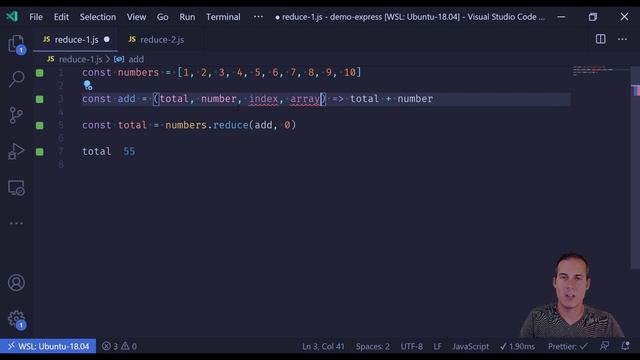640x360 pixels.
Task: Click reduce-1.js in the breadcrumb
Action: point(80,60)
